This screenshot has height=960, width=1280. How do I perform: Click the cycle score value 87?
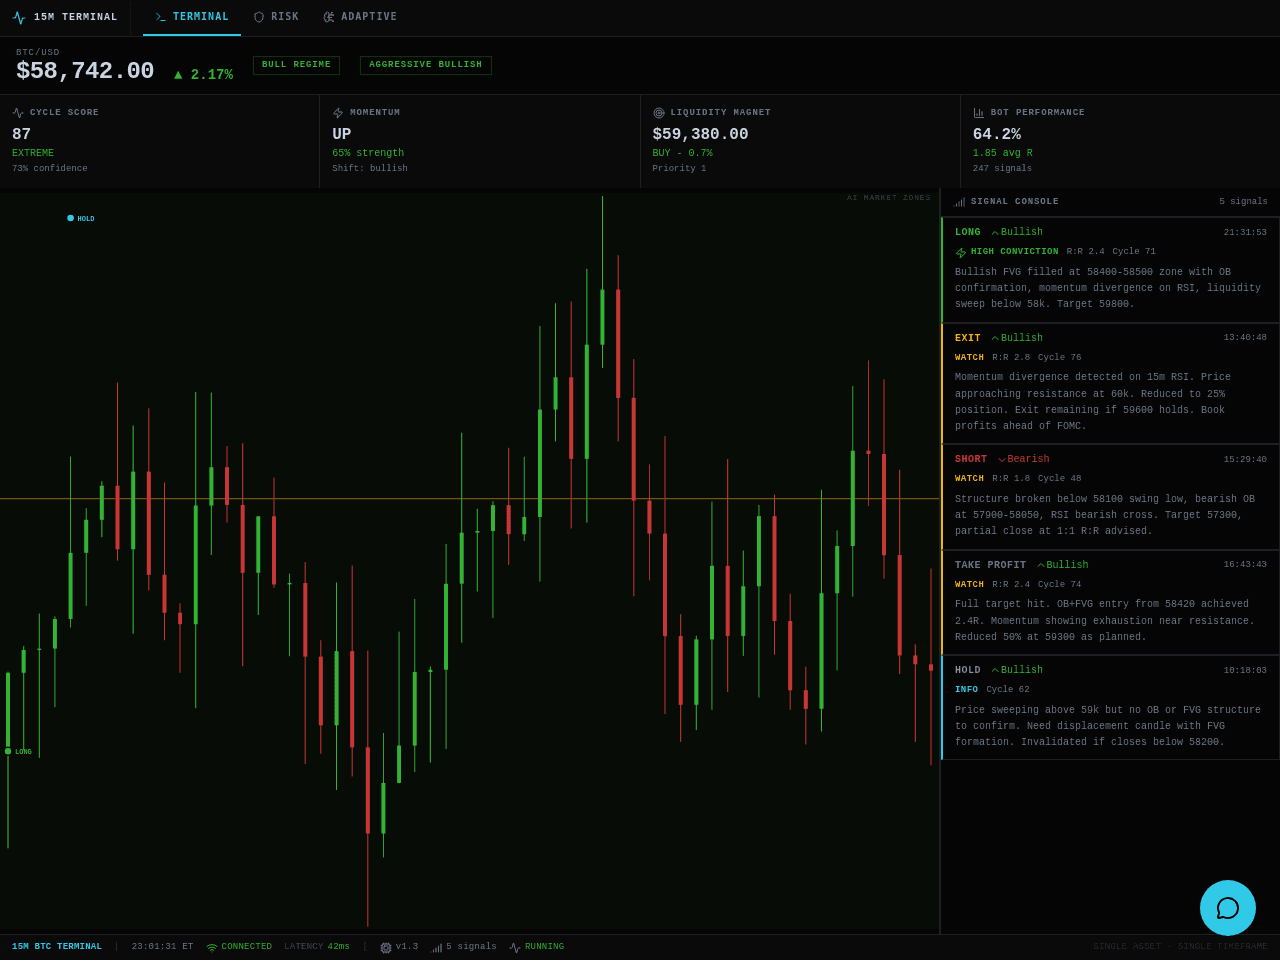pyautogui.click(x=22, y=134)
